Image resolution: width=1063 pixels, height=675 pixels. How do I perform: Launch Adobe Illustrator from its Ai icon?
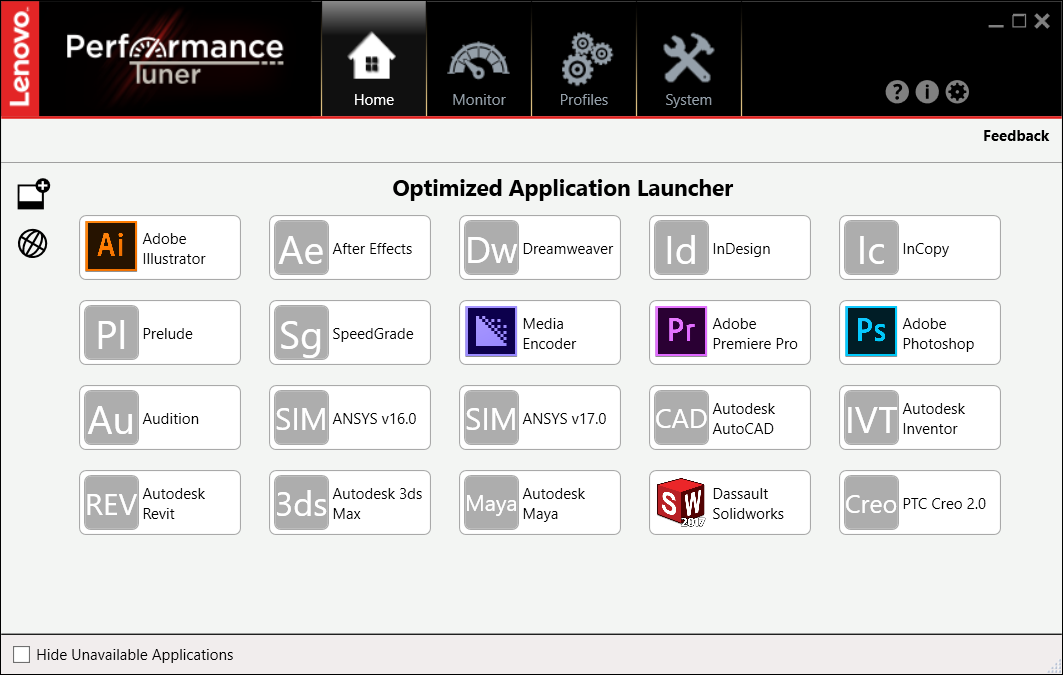point(111,247)
